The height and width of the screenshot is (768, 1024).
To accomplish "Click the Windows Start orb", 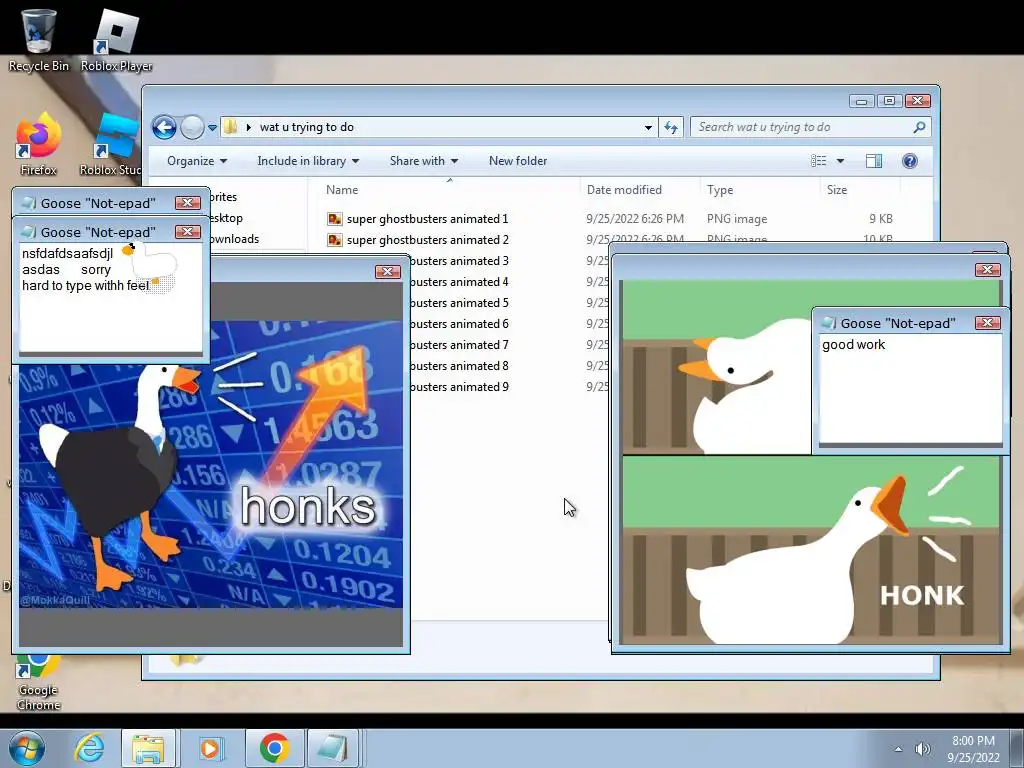I will (x=27, y=748).
